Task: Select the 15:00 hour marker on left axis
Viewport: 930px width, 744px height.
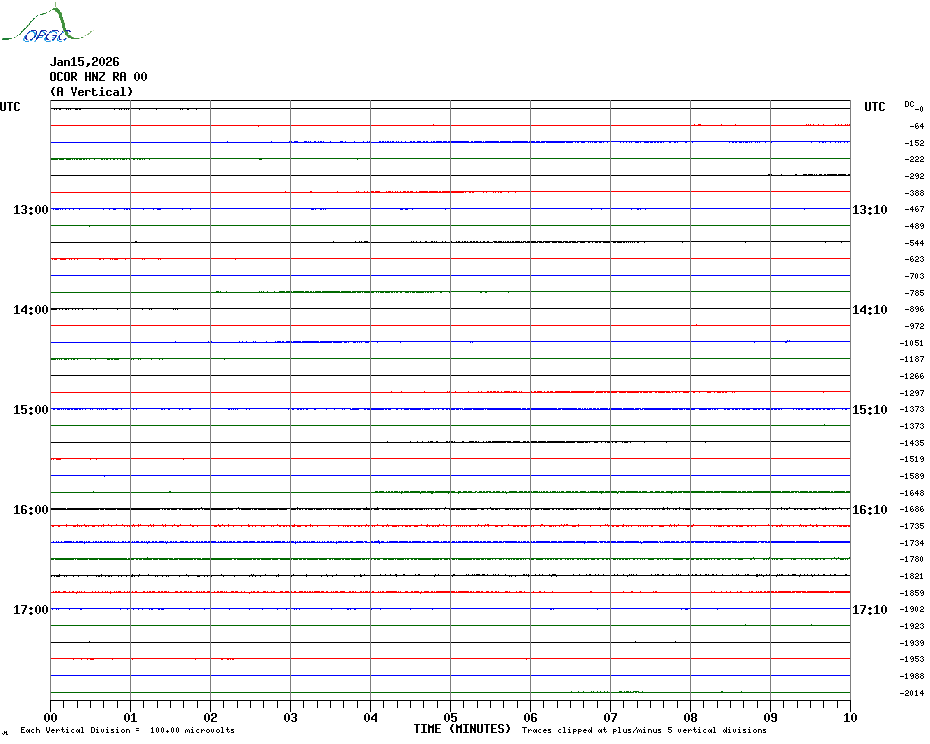Action: tap(30, 409)
